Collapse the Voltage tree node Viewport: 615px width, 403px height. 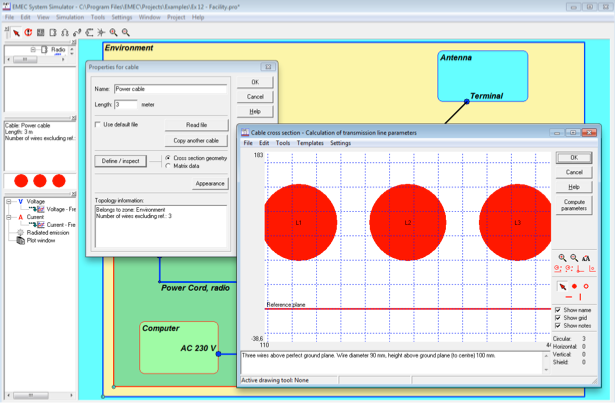point(9,201)
